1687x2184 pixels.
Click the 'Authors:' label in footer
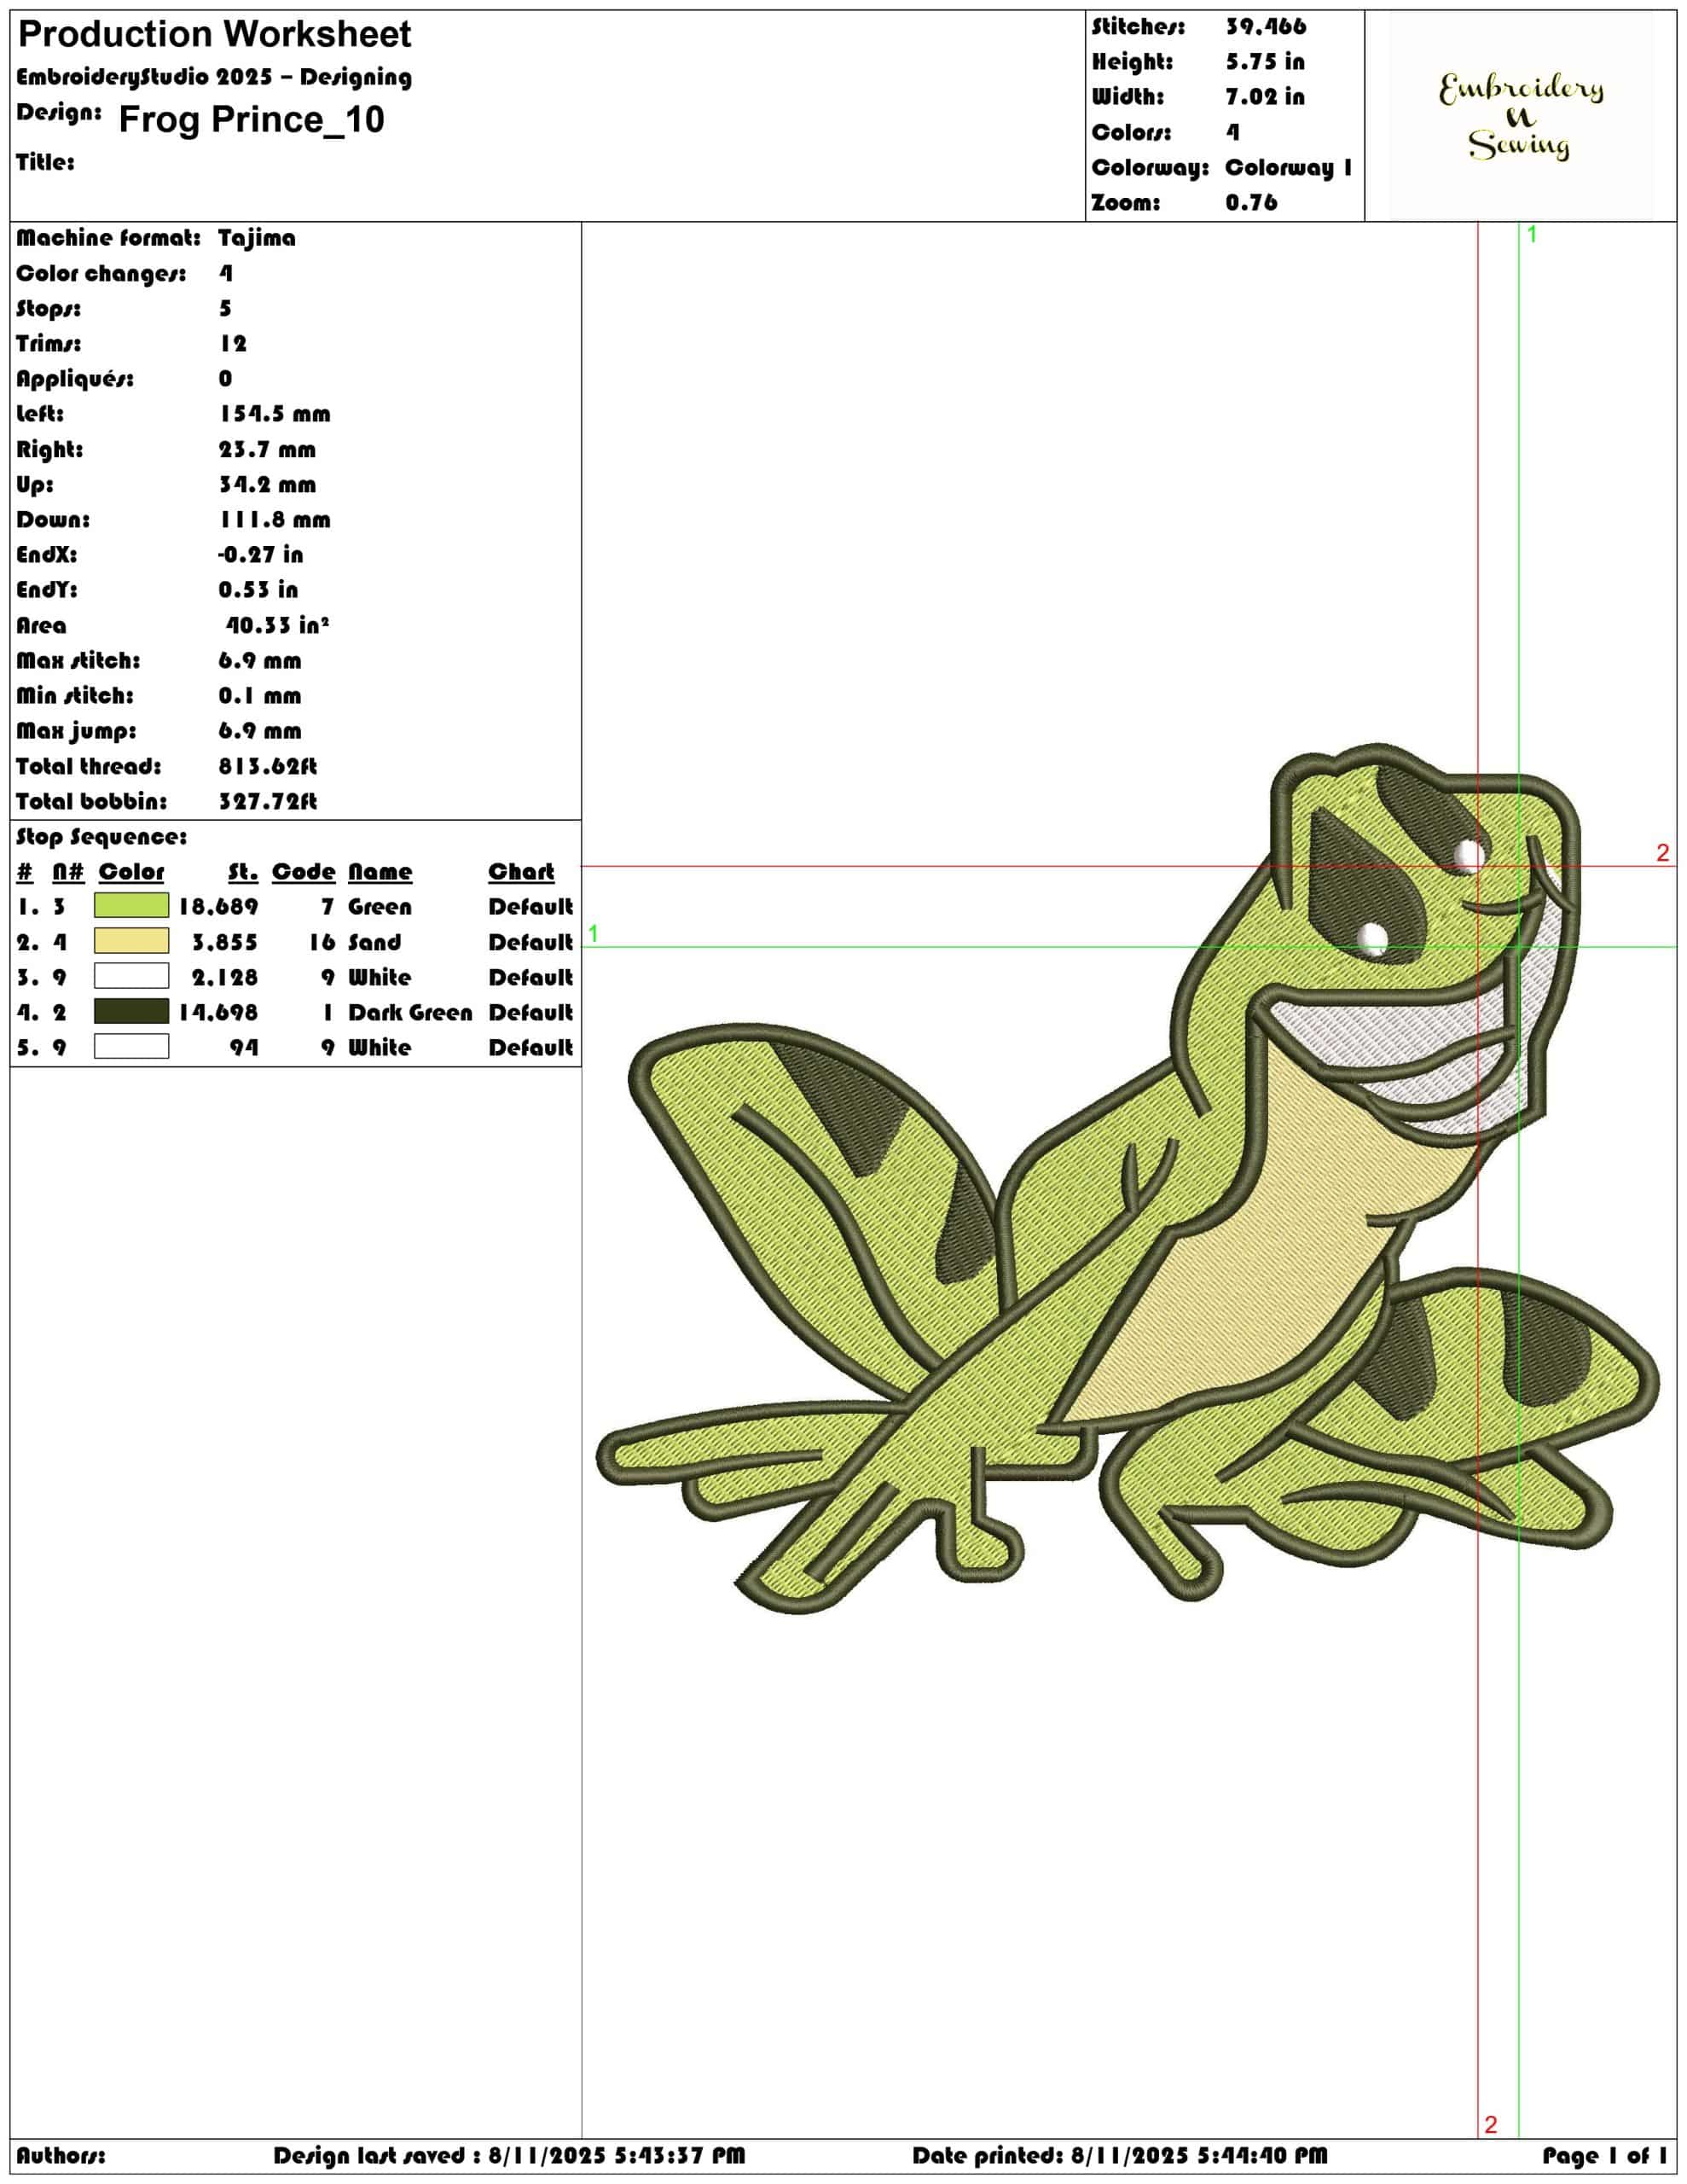60,2155
